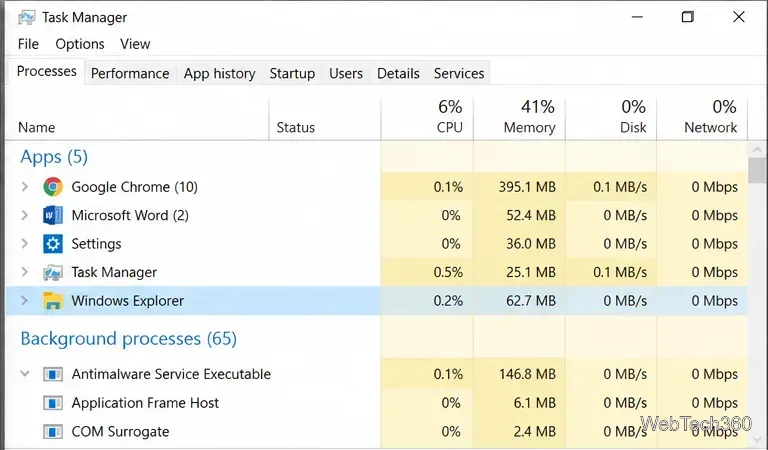768x450 pixels.
Task: Select Antimalware Service Executable name
Action: (x=171, y=374)
